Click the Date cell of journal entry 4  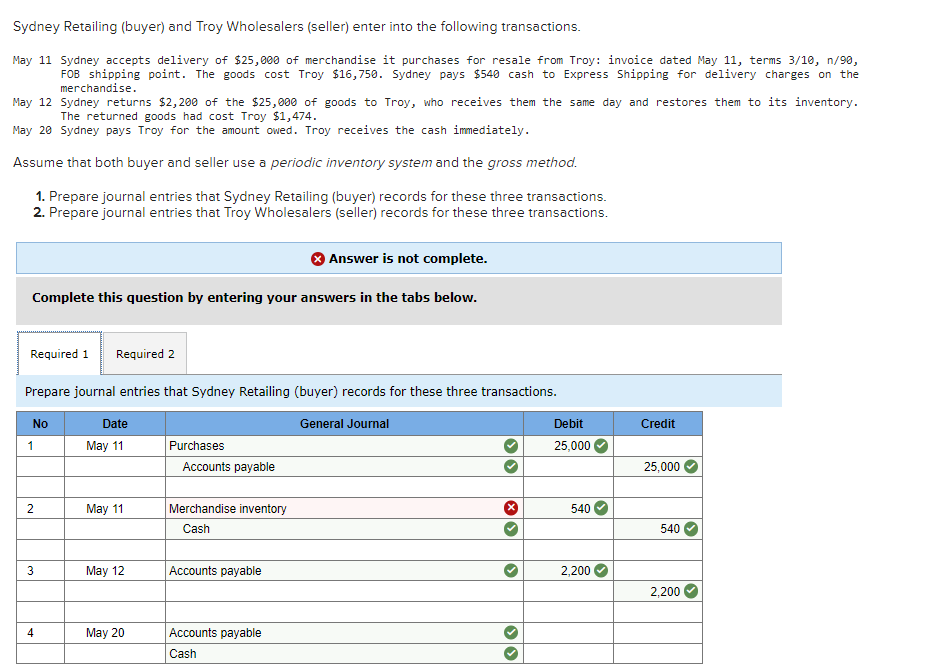(114, 632)
